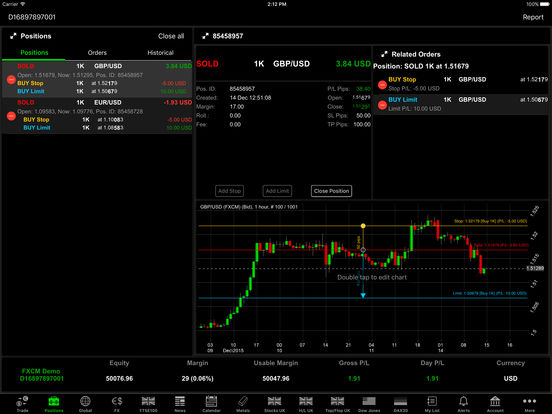The image size is (552, 414).
Task: Tap the blue limit-level arrow marker on chart
Action: click(x=363, y=295)
